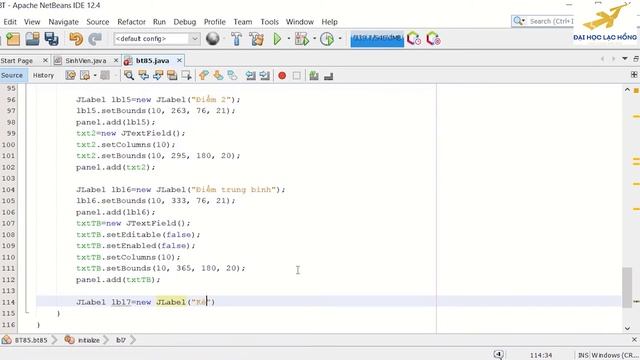Open the View menu

pyautogui.click(x=32, y=22)
